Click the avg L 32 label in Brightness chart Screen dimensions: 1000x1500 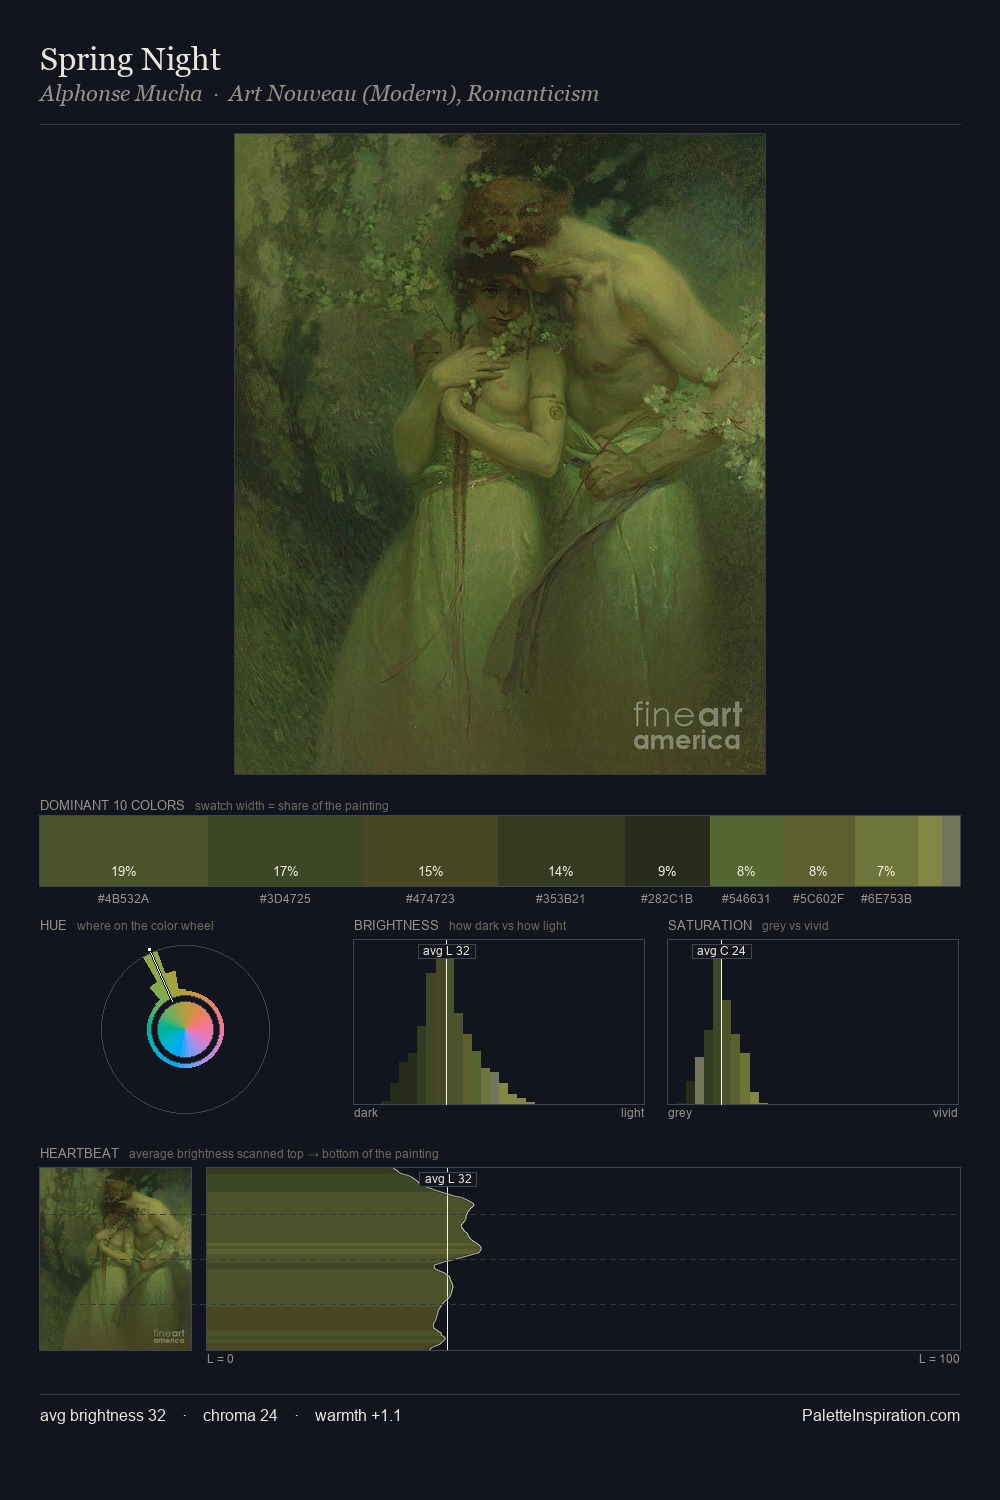click(446, 951)
